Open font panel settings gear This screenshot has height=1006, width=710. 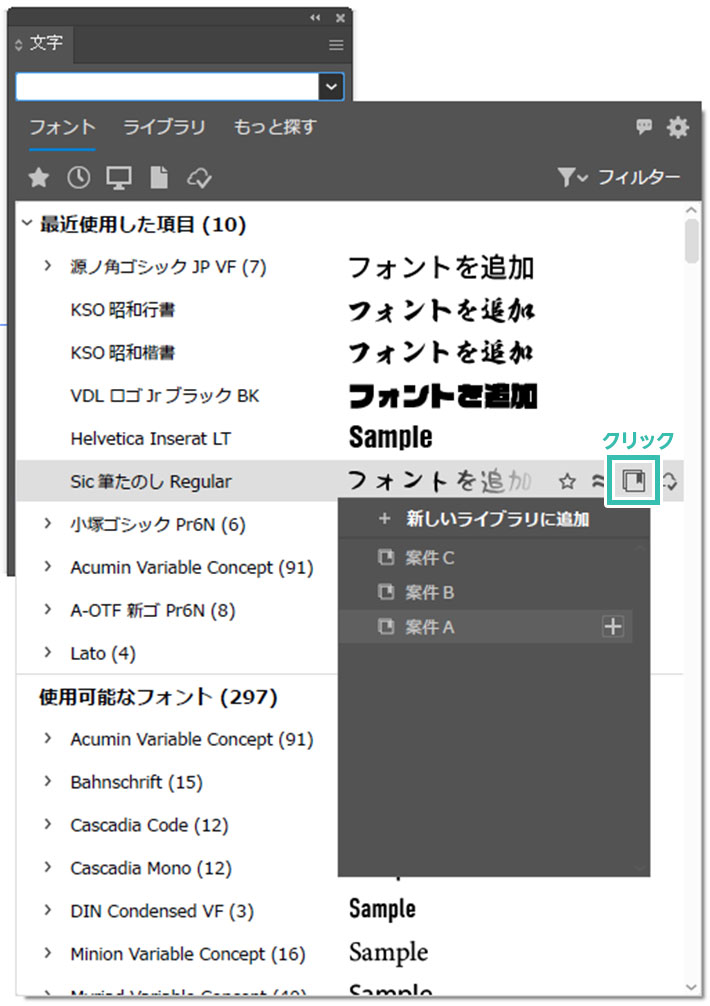pos(678,127)
